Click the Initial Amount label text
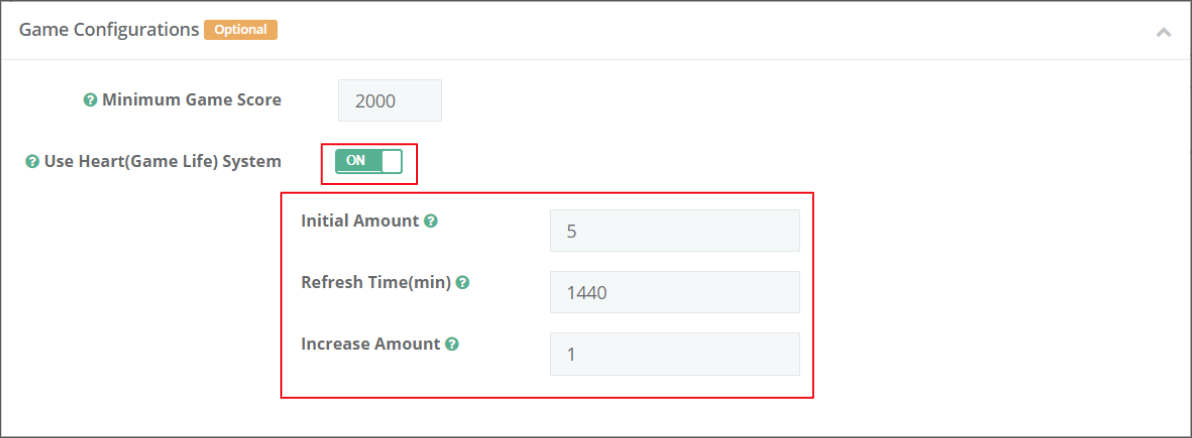 coord(359,221)
